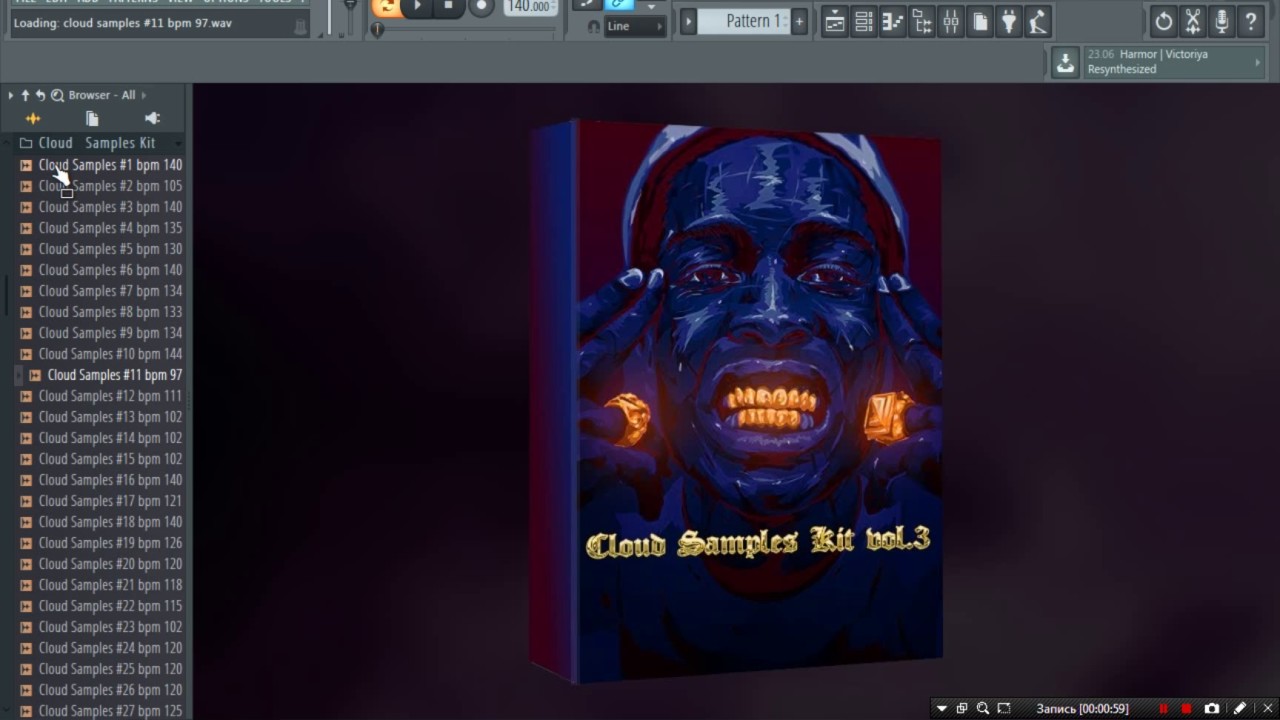Toggle the blue link snap button
1280x720 pixels.
(620, 5)
